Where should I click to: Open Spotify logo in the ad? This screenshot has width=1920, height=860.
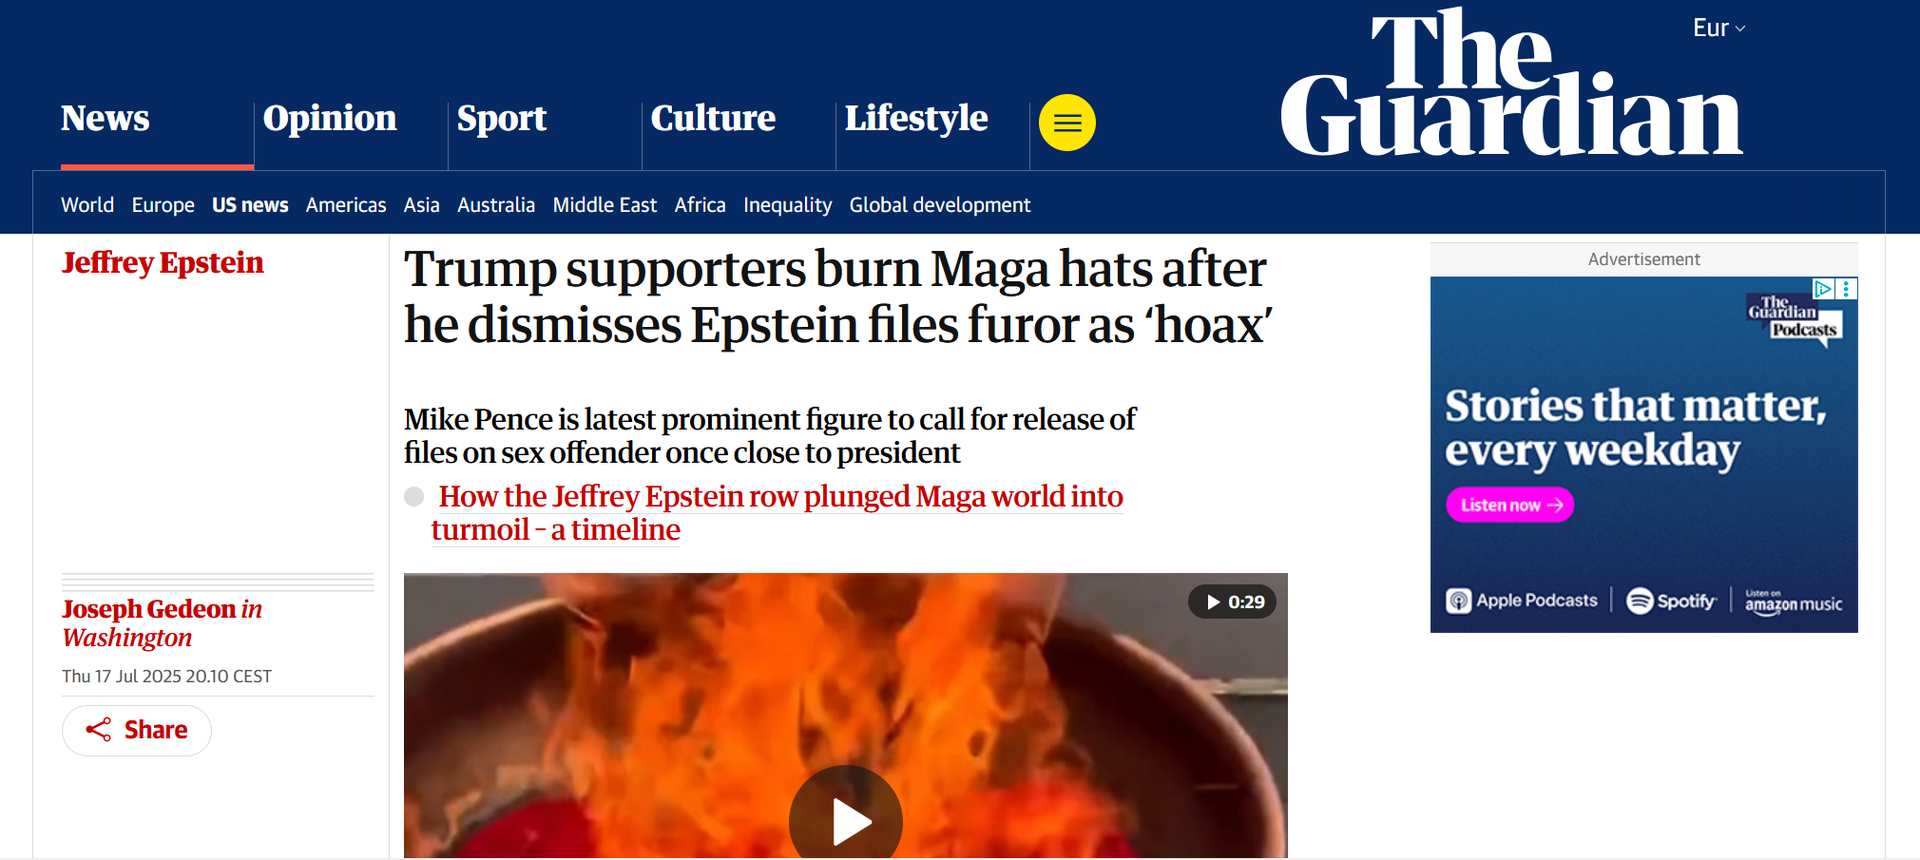(1671, 601)
